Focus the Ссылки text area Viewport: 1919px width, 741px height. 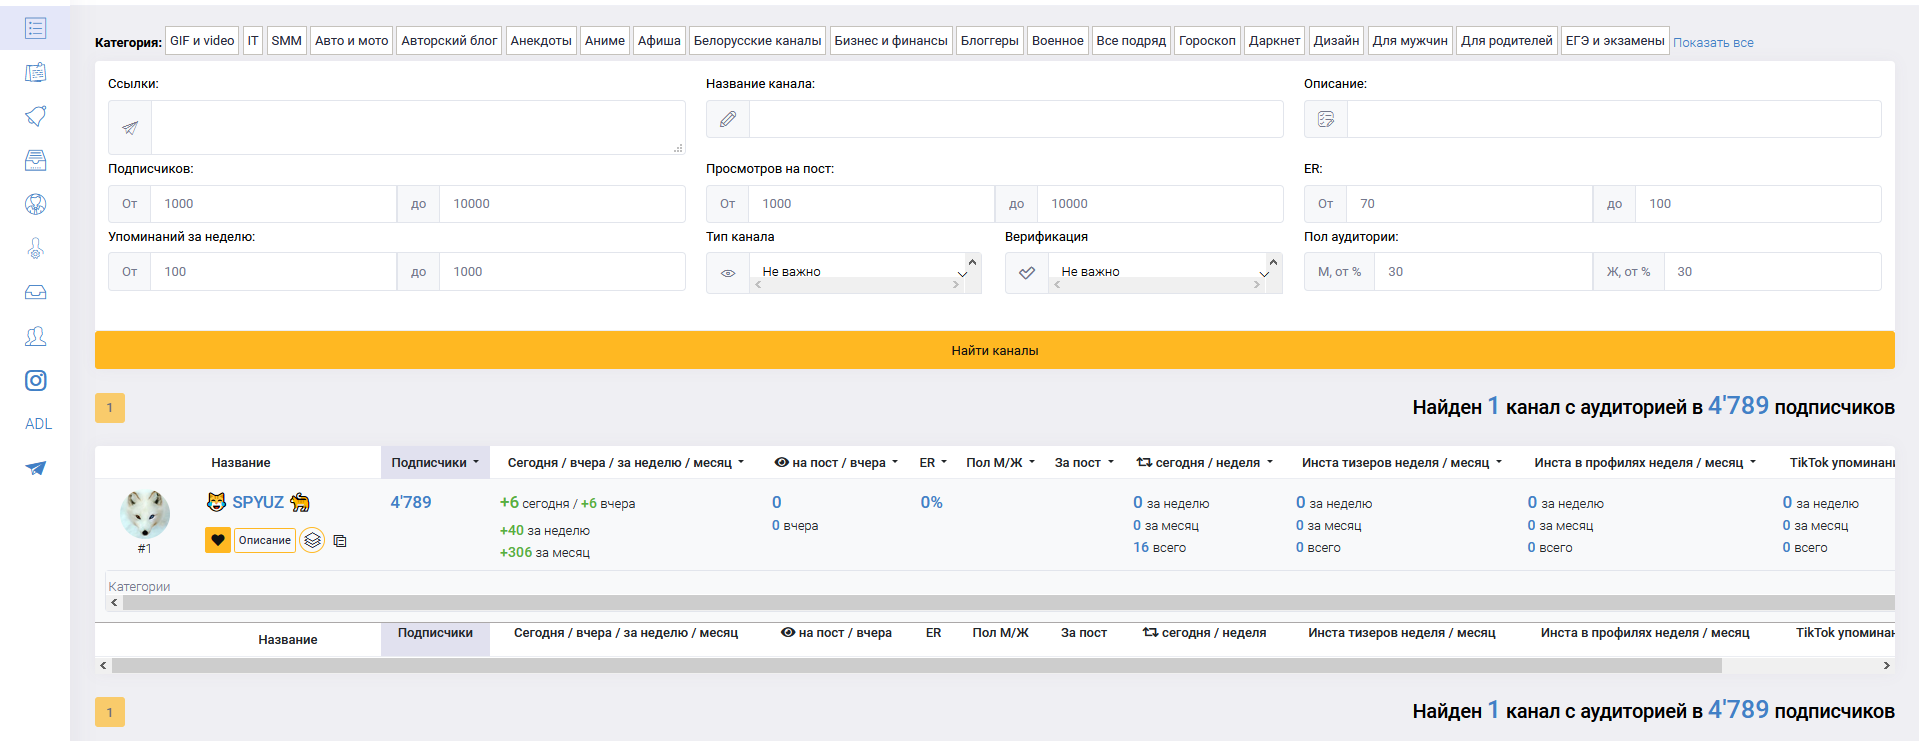point(418,127)
